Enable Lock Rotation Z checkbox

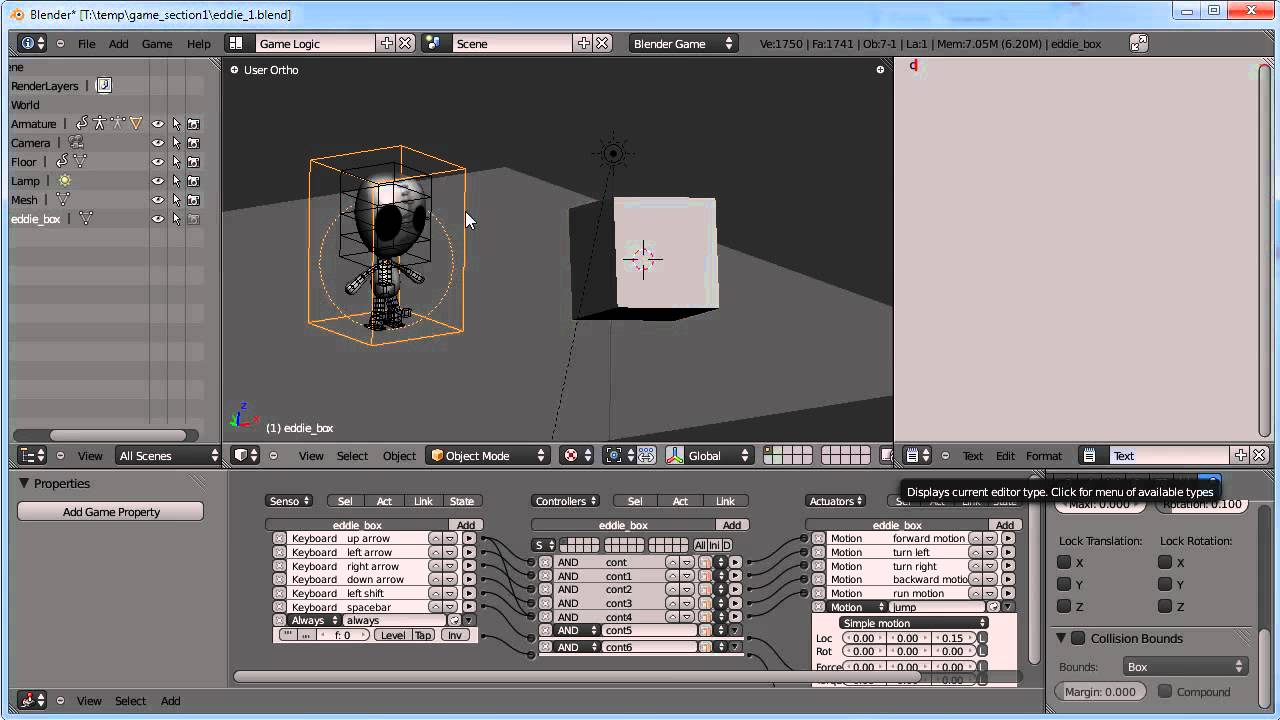1165,607
